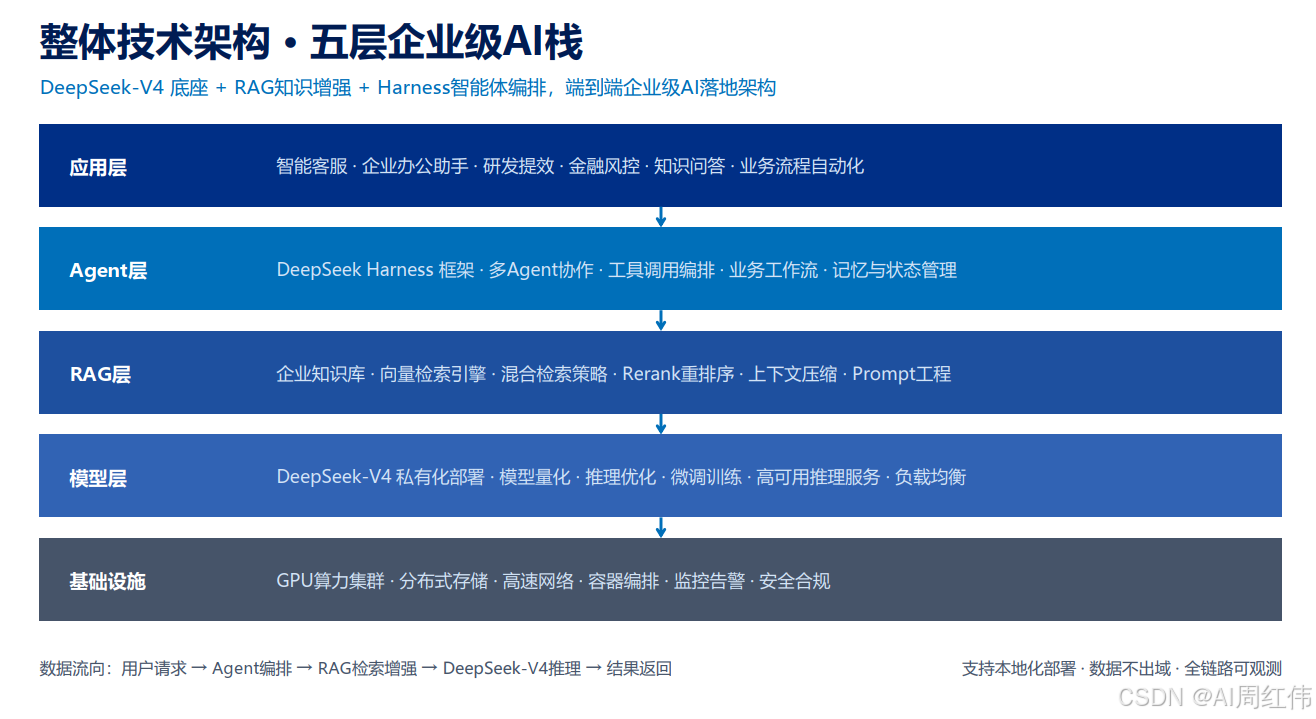Click 模型量化 in the model layer
The image size is (1316, 719).
coord(535,477)
